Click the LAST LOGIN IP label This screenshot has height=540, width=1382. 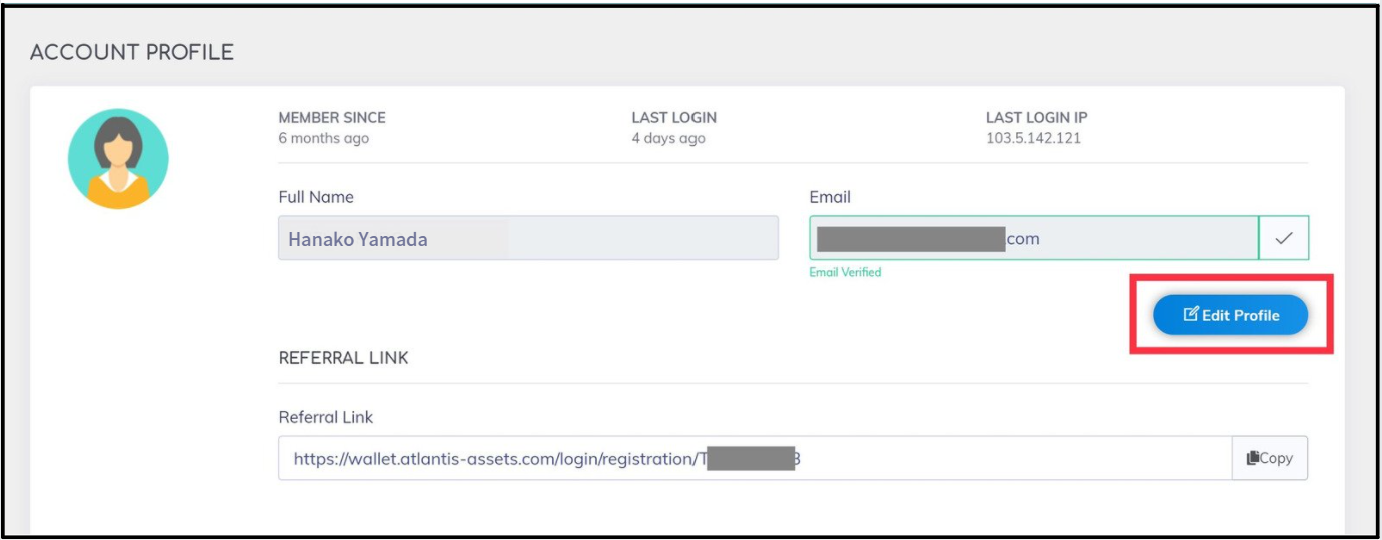(1037, 118)
